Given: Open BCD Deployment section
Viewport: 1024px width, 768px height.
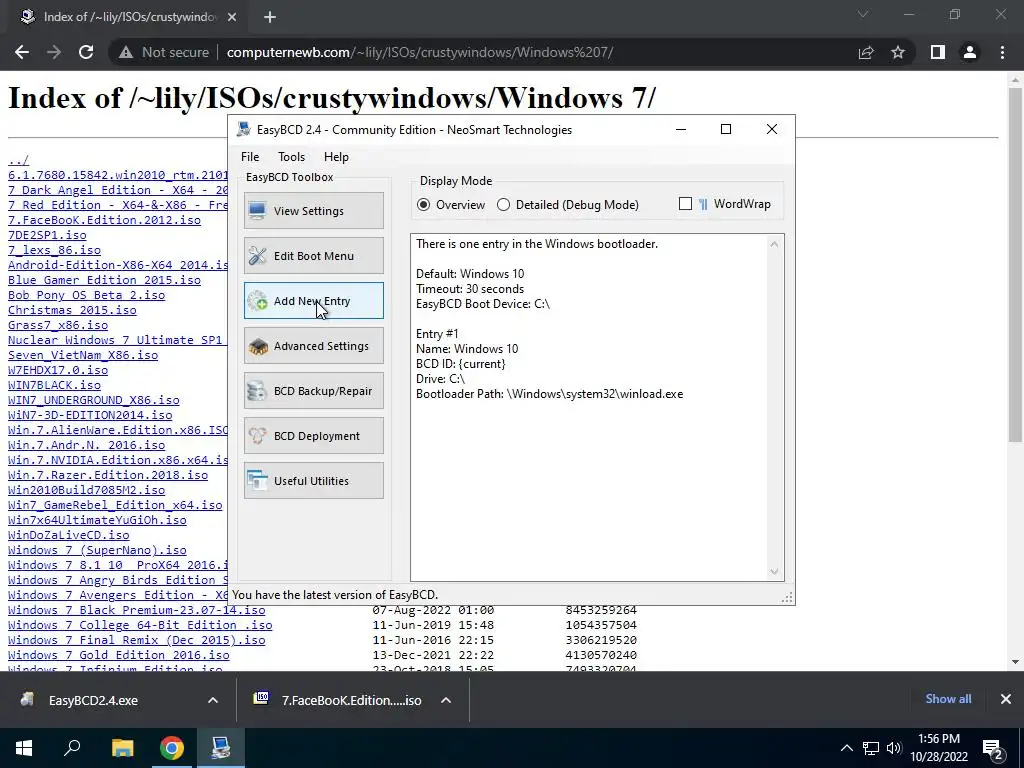Looking at the screenshot, I should click(x=313, y=436).
